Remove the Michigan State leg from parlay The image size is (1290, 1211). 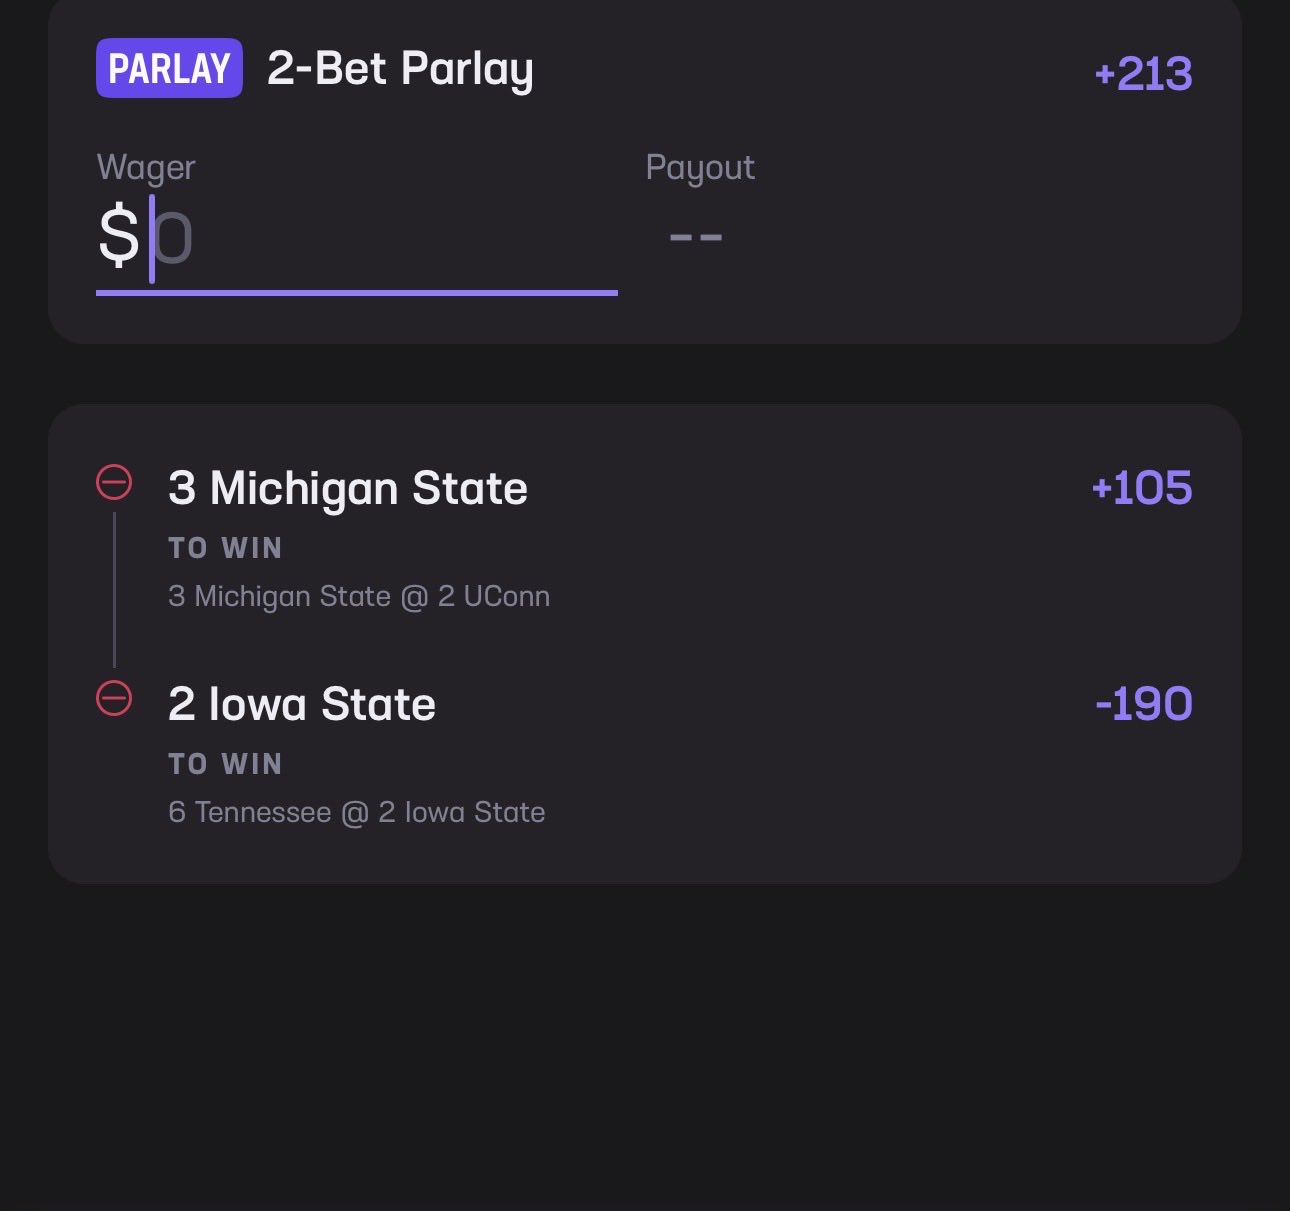(114, 482)
